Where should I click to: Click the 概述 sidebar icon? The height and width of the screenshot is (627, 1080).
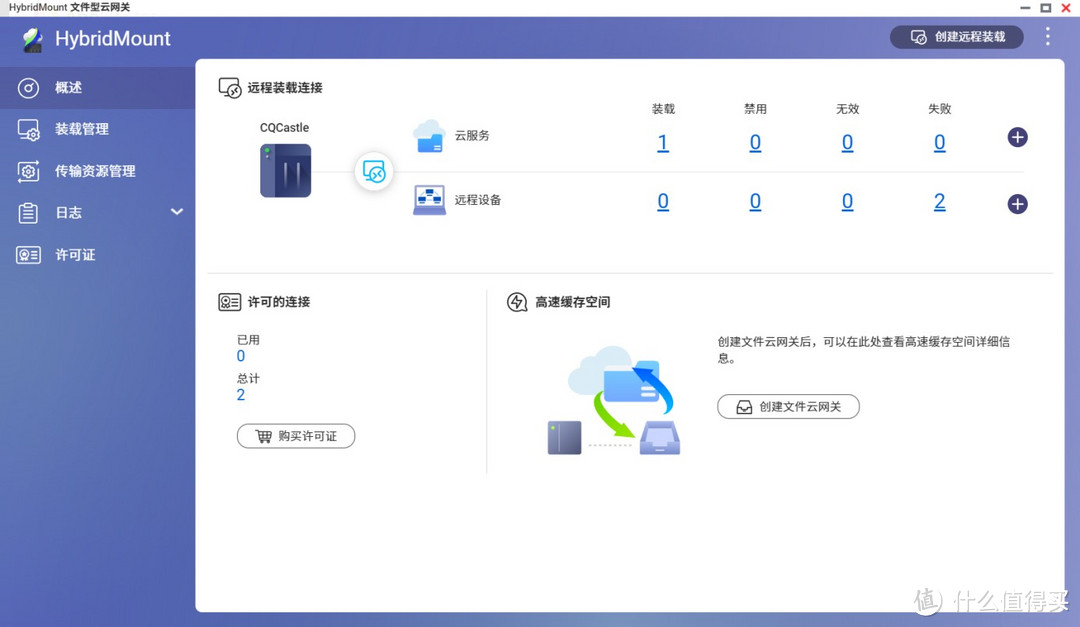28,88
